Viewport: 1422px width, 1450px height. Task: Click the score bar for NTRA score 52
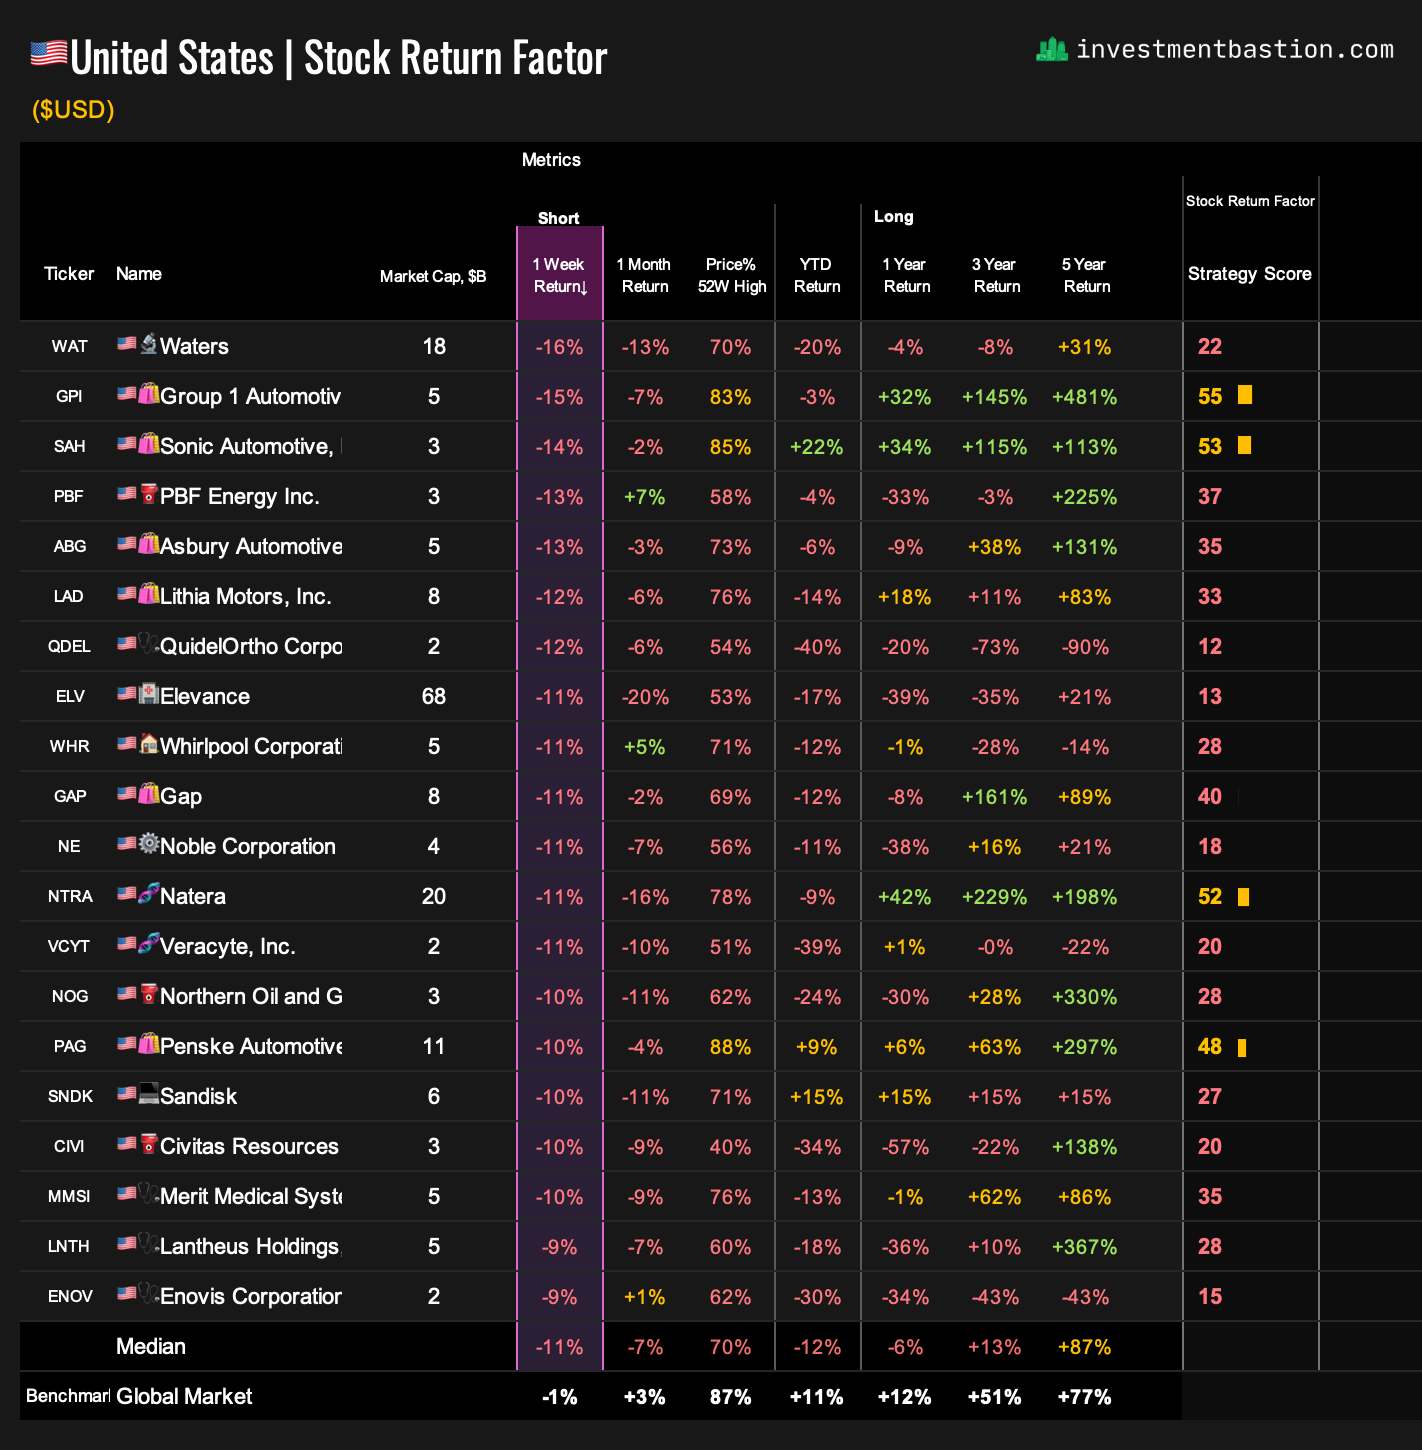pos(1244,897)
